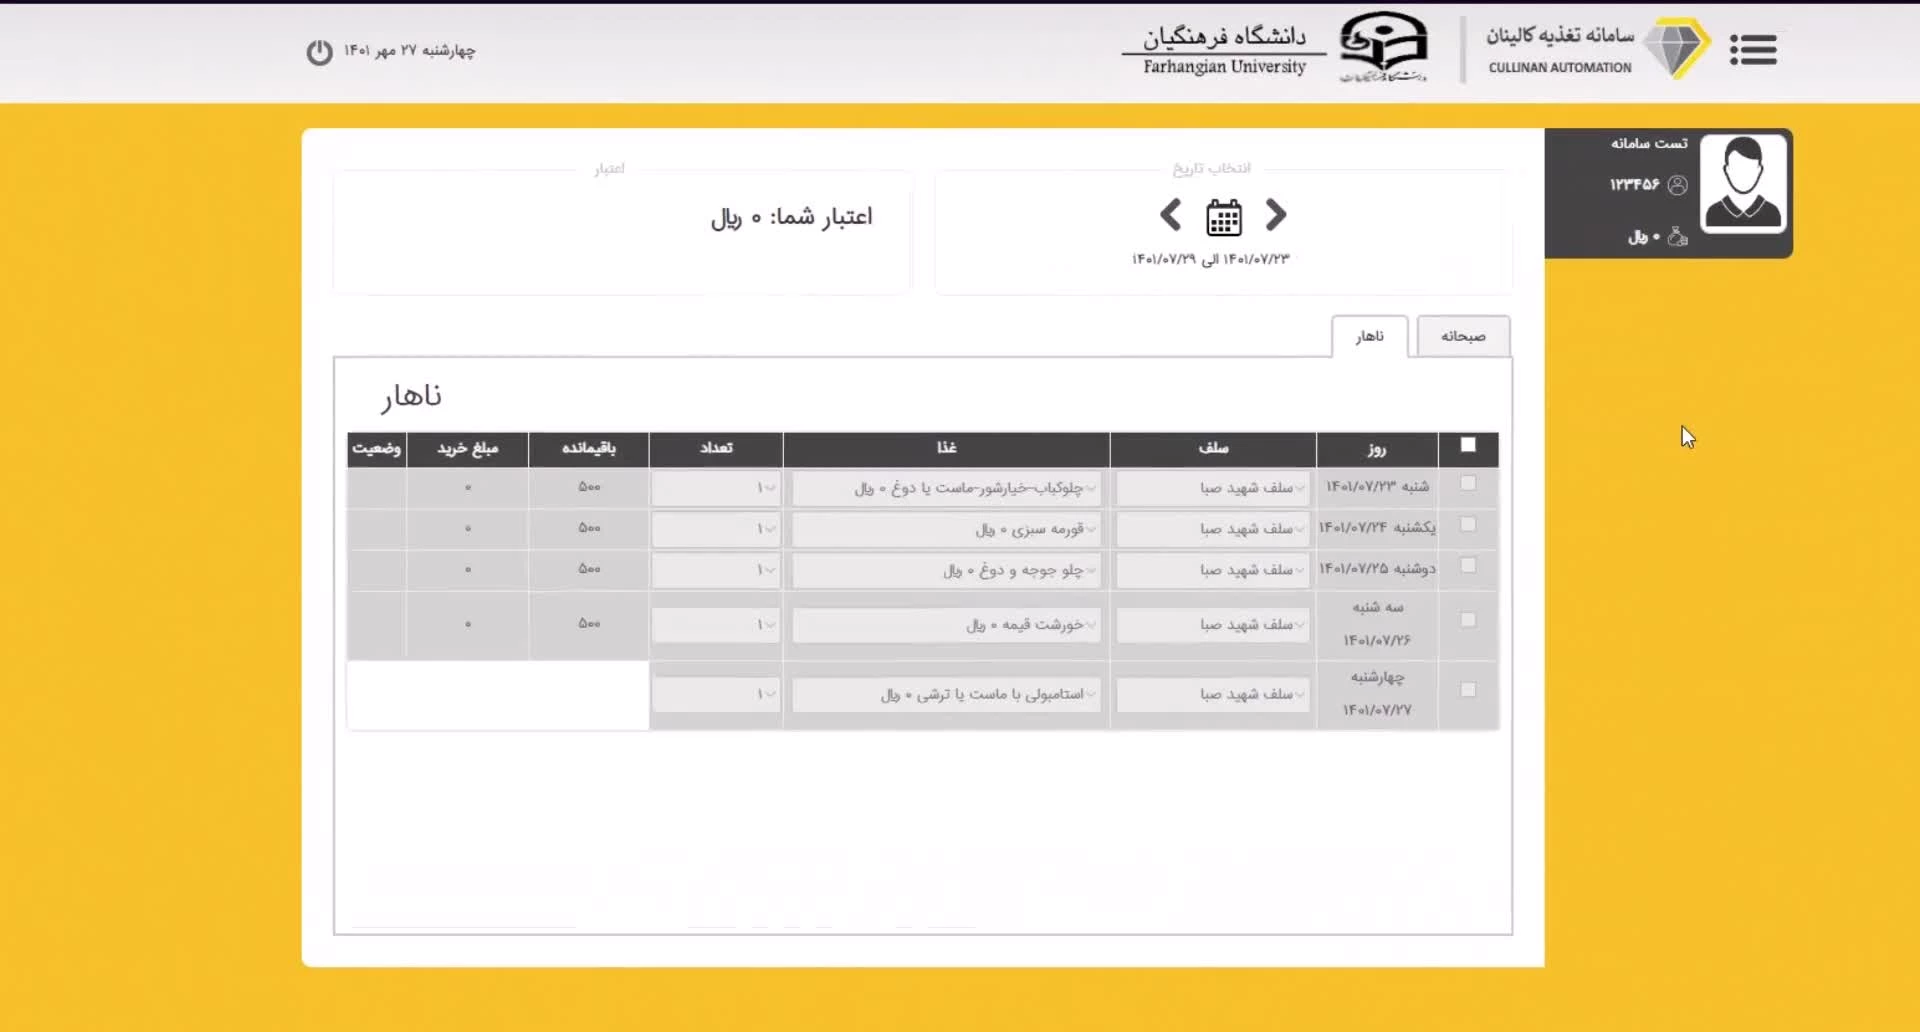
Task: Click the Cullinan diamond logo
Action: coord(1677,48)
